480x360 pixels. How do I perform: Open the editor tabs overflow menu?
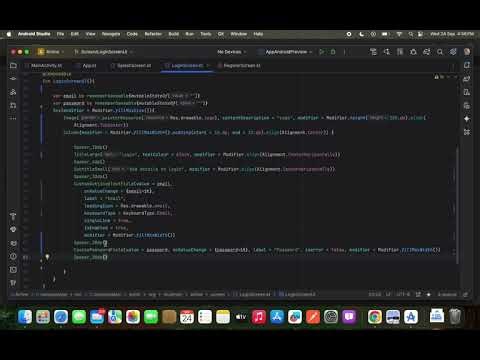(x=453, y=66)
